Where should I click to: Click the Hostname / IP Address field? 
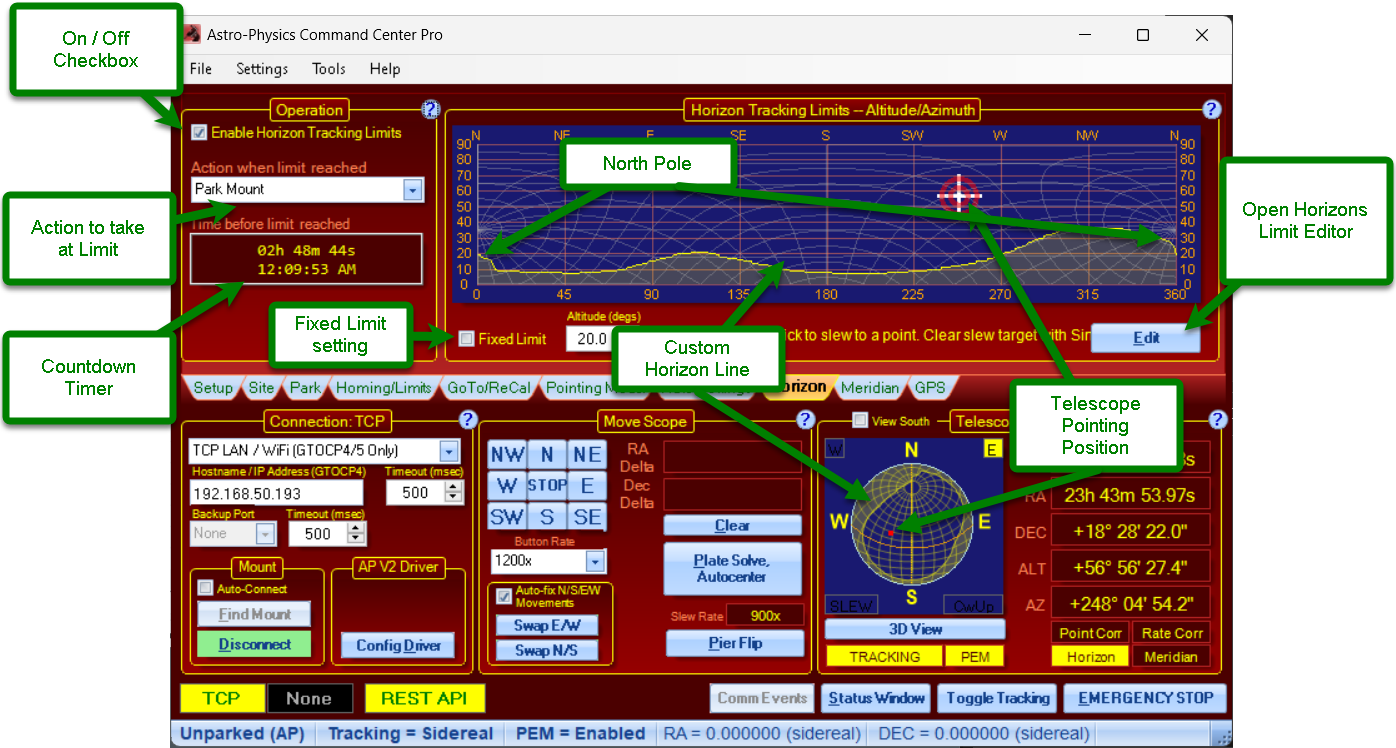point(277,493)
